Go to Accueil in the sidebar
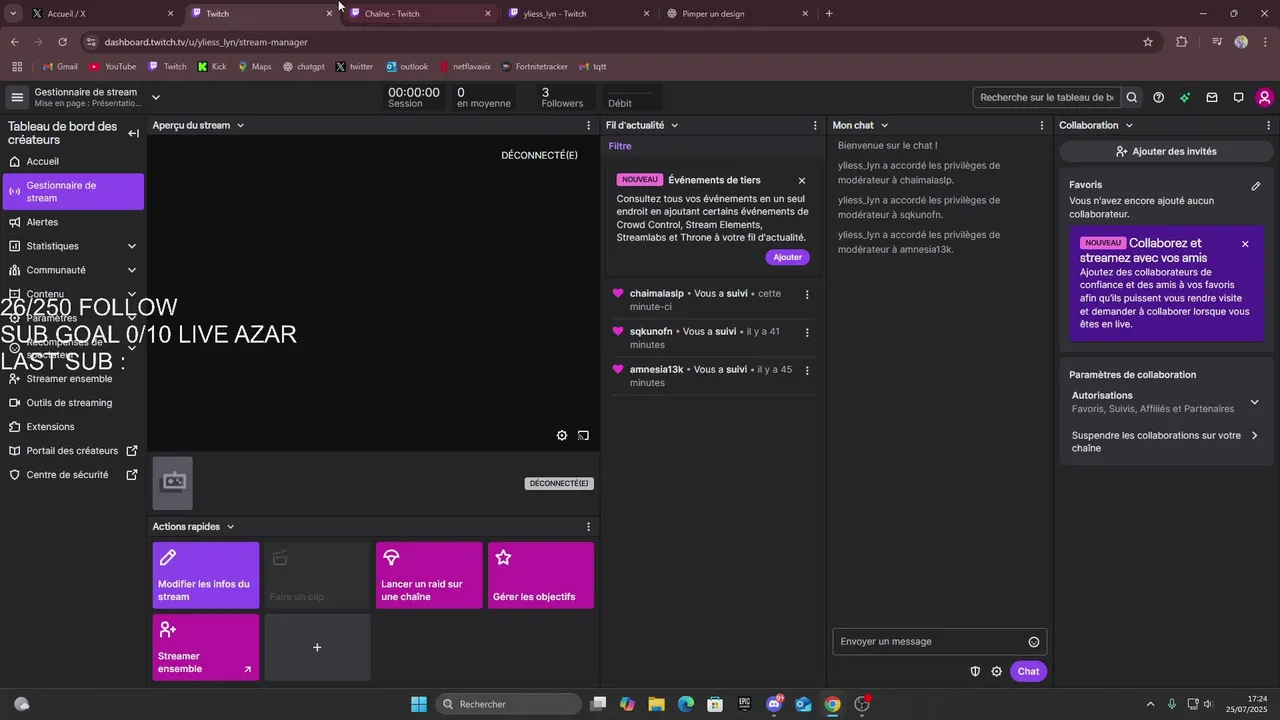 point(73,161)
